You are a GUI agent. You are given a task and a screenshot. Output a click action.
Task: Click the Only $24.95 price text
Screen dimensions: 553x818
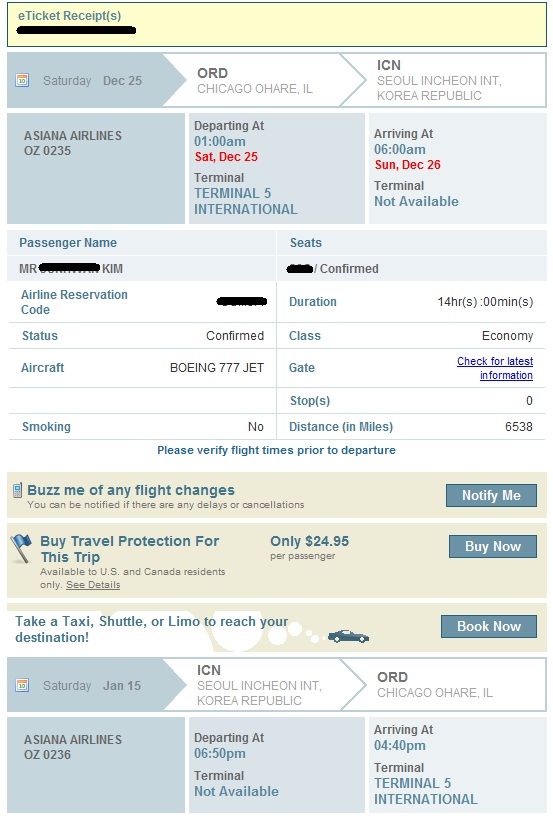pyautogui.click(x=309, y=541)
